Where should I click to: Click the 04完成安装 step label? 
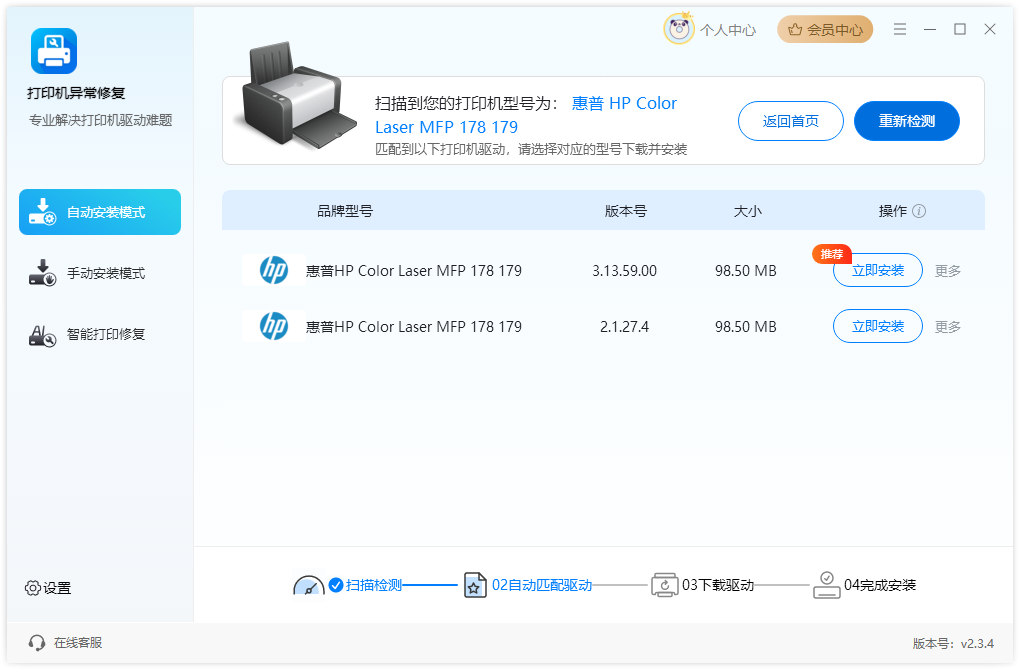tap(879, 585)
